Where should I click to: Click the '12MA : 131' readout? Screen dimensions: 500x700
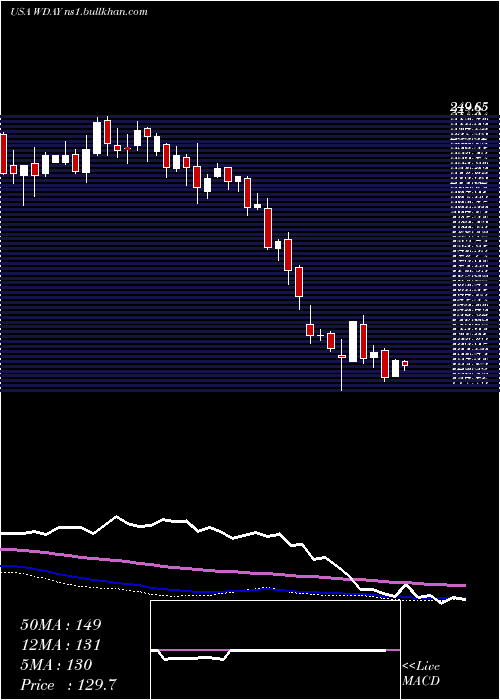60,645
